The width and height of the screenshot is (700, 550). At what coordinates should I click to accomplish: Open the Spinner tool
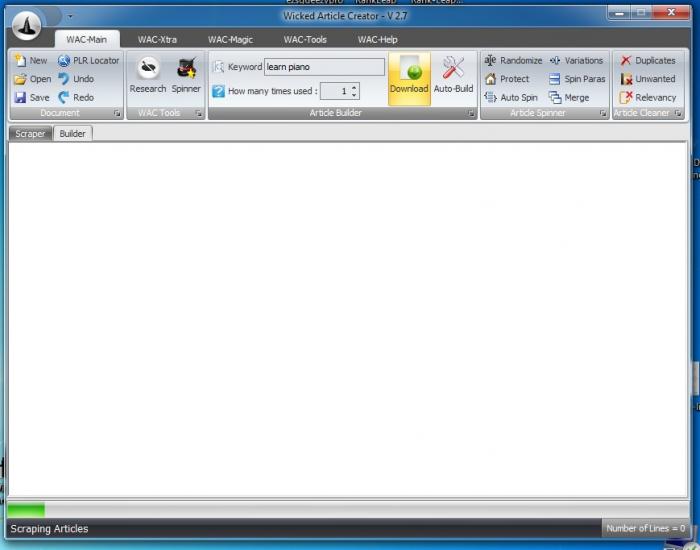pyautogui.click(x=186, y=75)
